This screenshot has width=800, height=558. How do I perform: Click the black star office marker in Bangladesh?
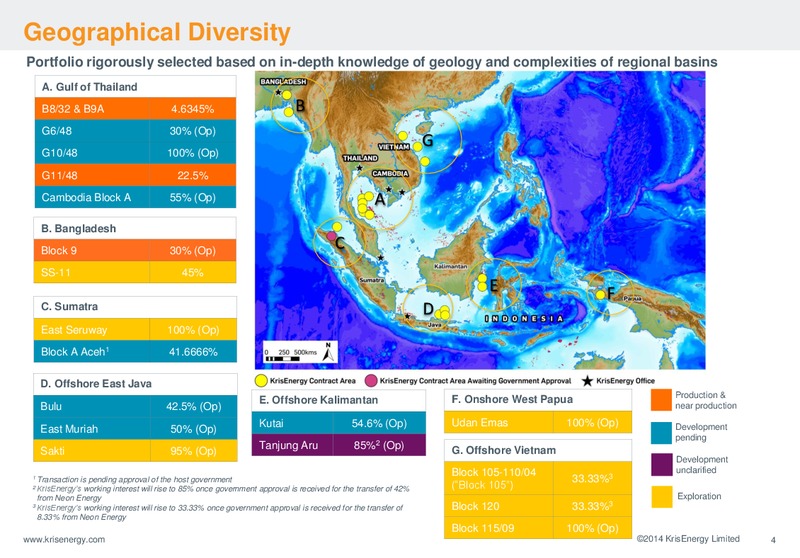coord(278,92)
